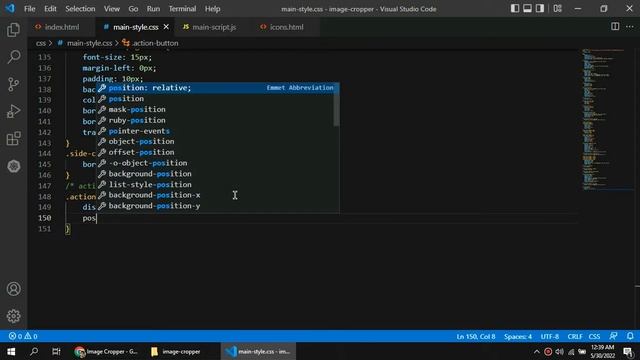Open the Manage gear icon
The height and width of the screenshot is (360, 640).
click(13, 316)
